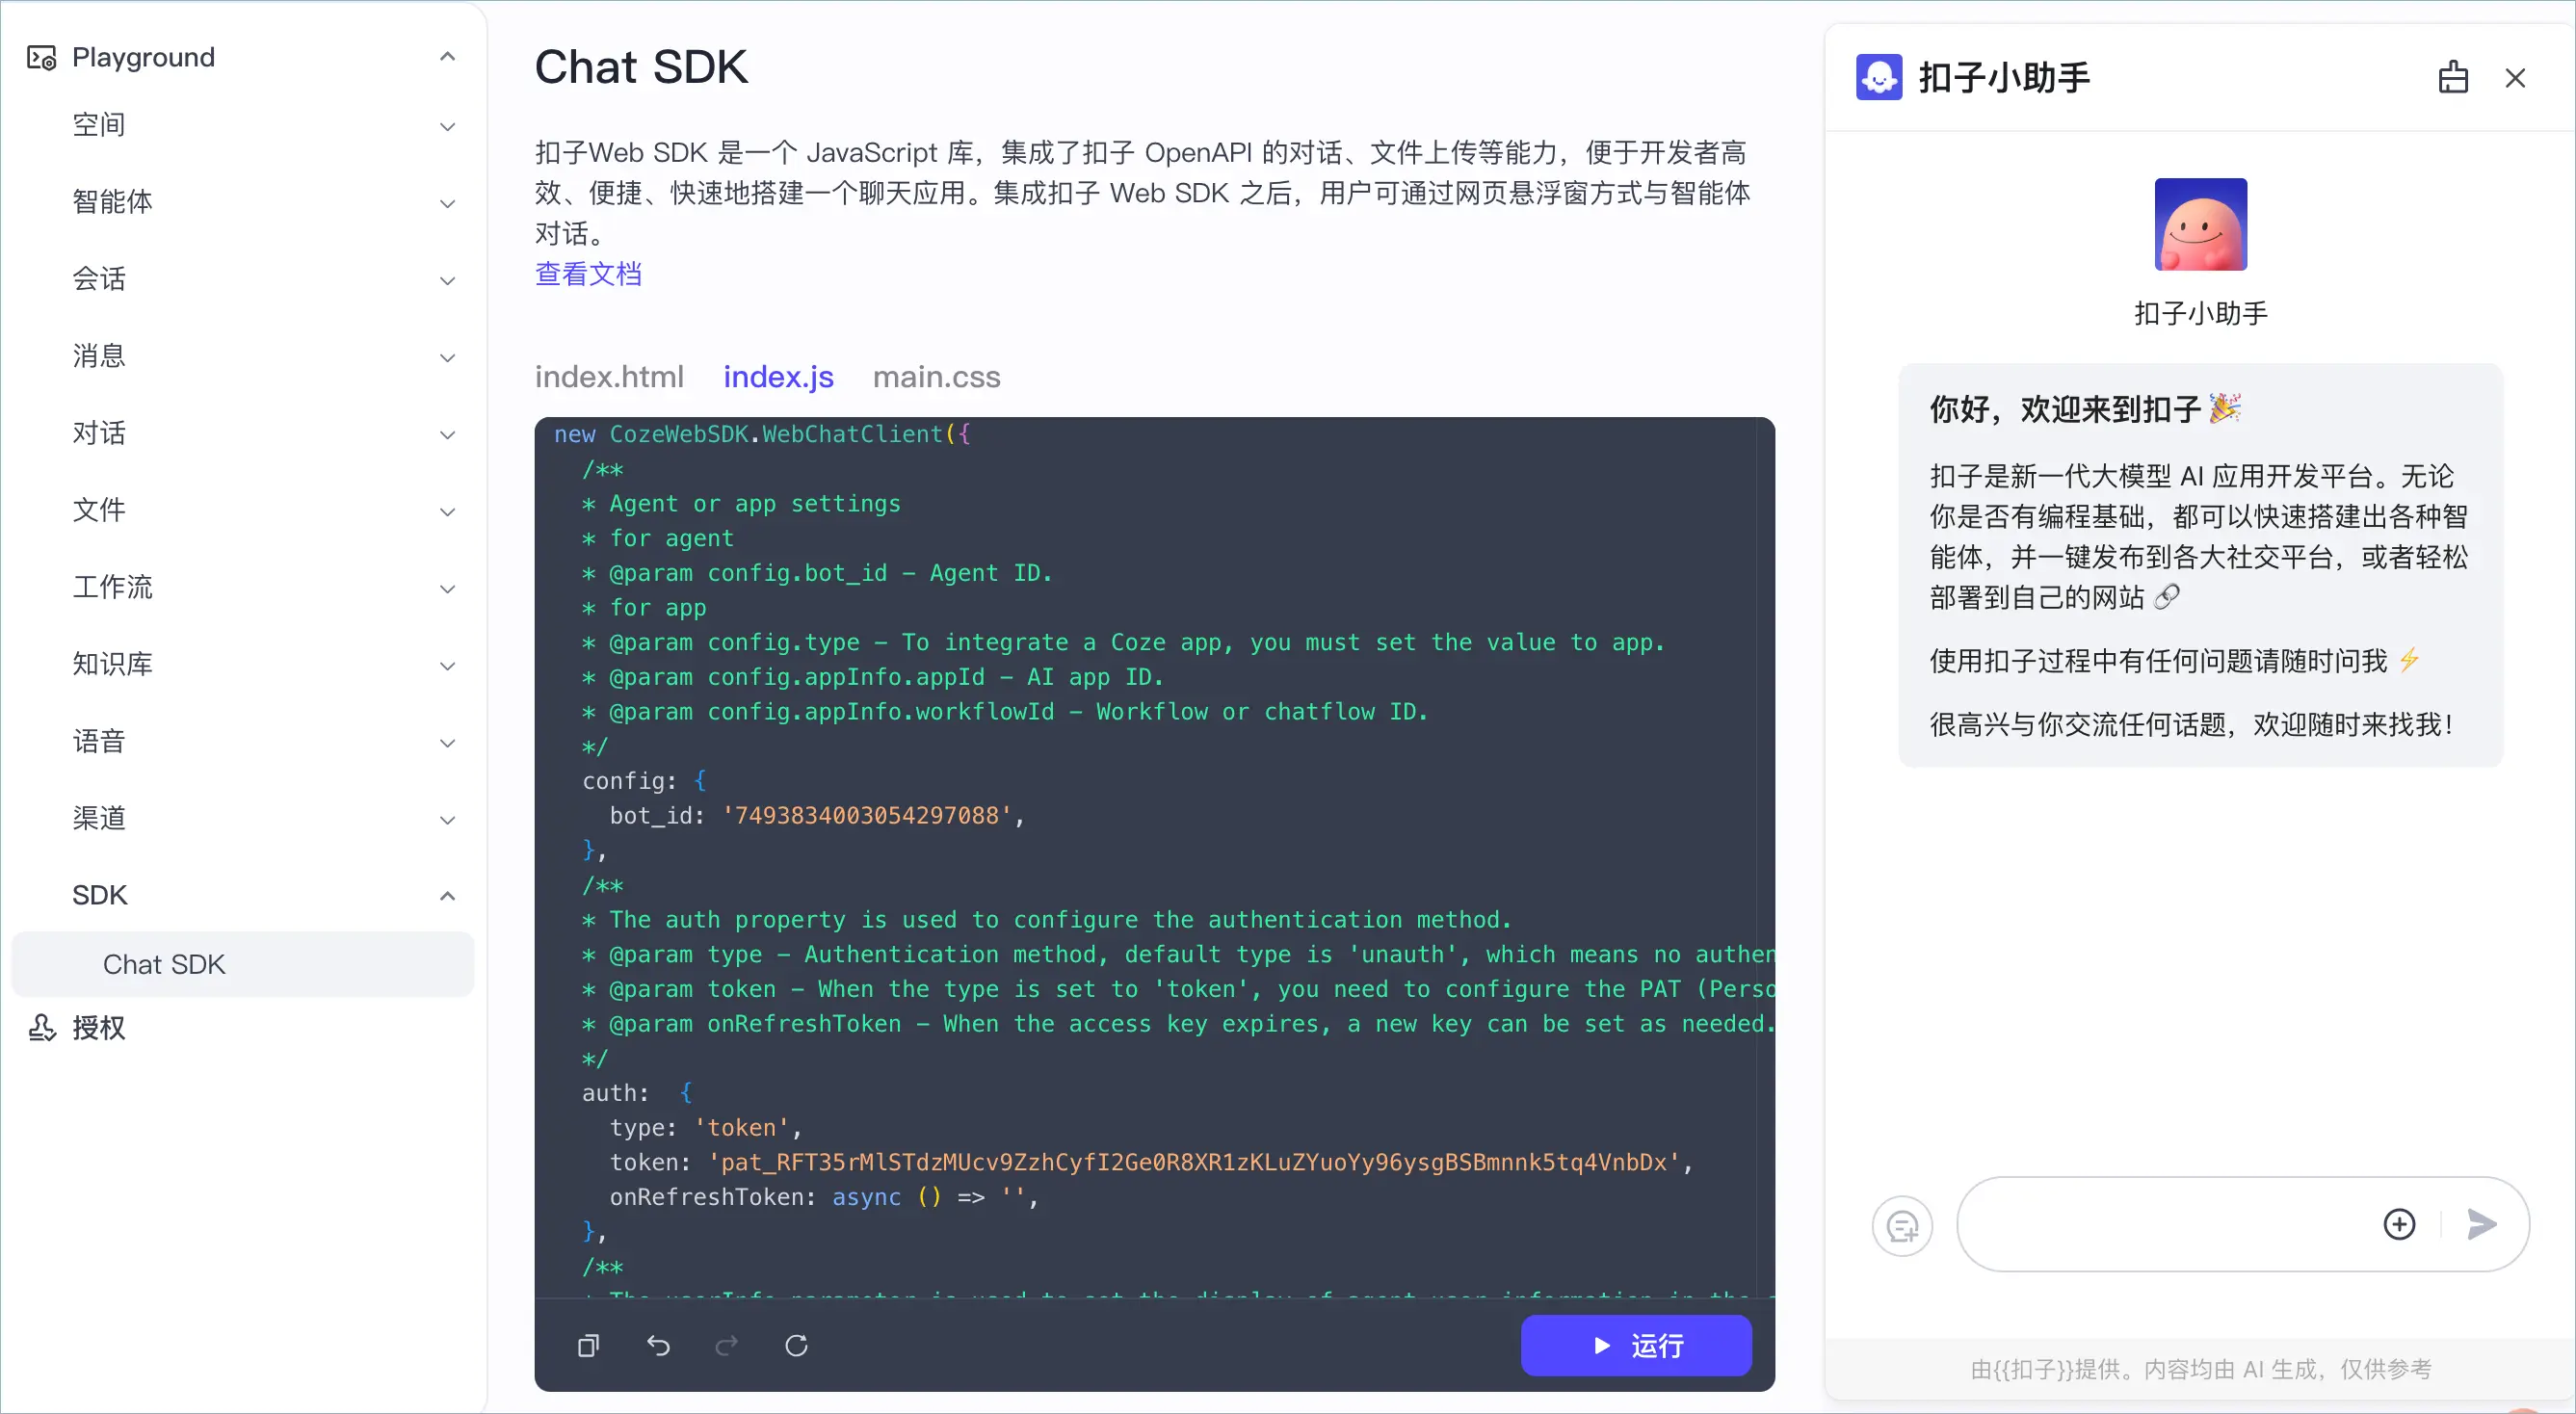Click the 你好，欢迎来到扣子 greeting heading
The height and width of the screenshot is (1414, 2576).
(2085, 409)
